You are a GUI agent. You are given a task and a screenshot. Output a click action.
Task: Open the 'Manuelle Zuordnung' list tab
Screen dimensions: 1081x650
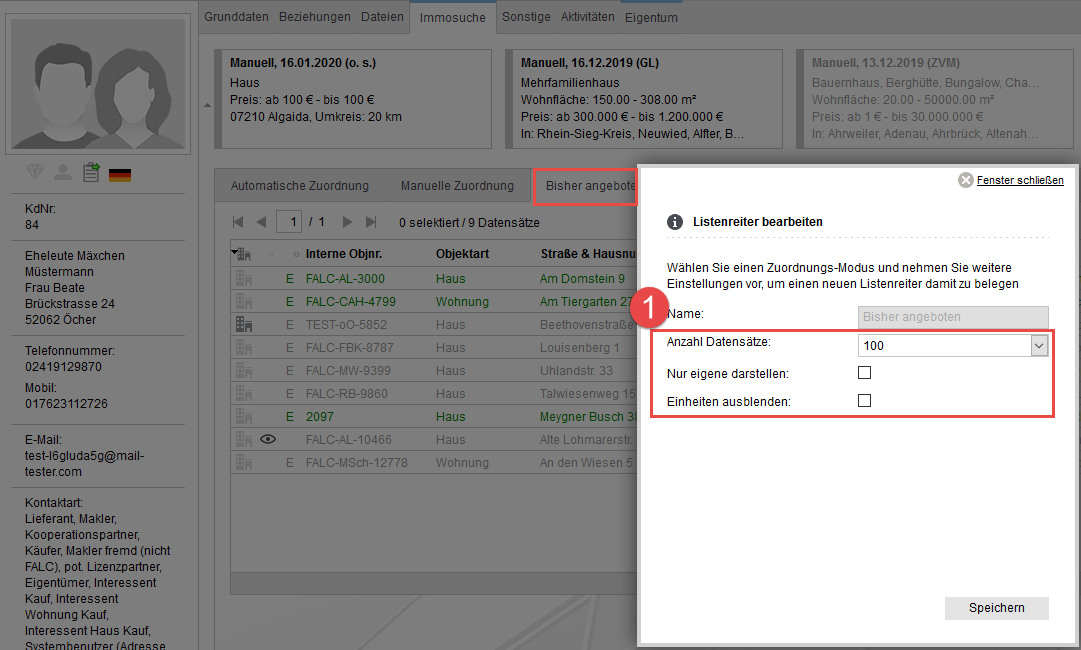(457, 186)
